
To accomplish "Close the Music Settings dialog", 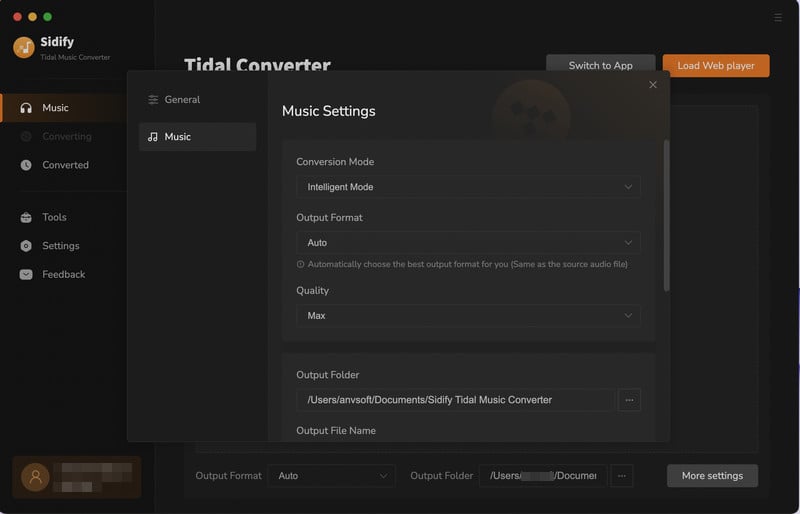I will pos(653,85).
